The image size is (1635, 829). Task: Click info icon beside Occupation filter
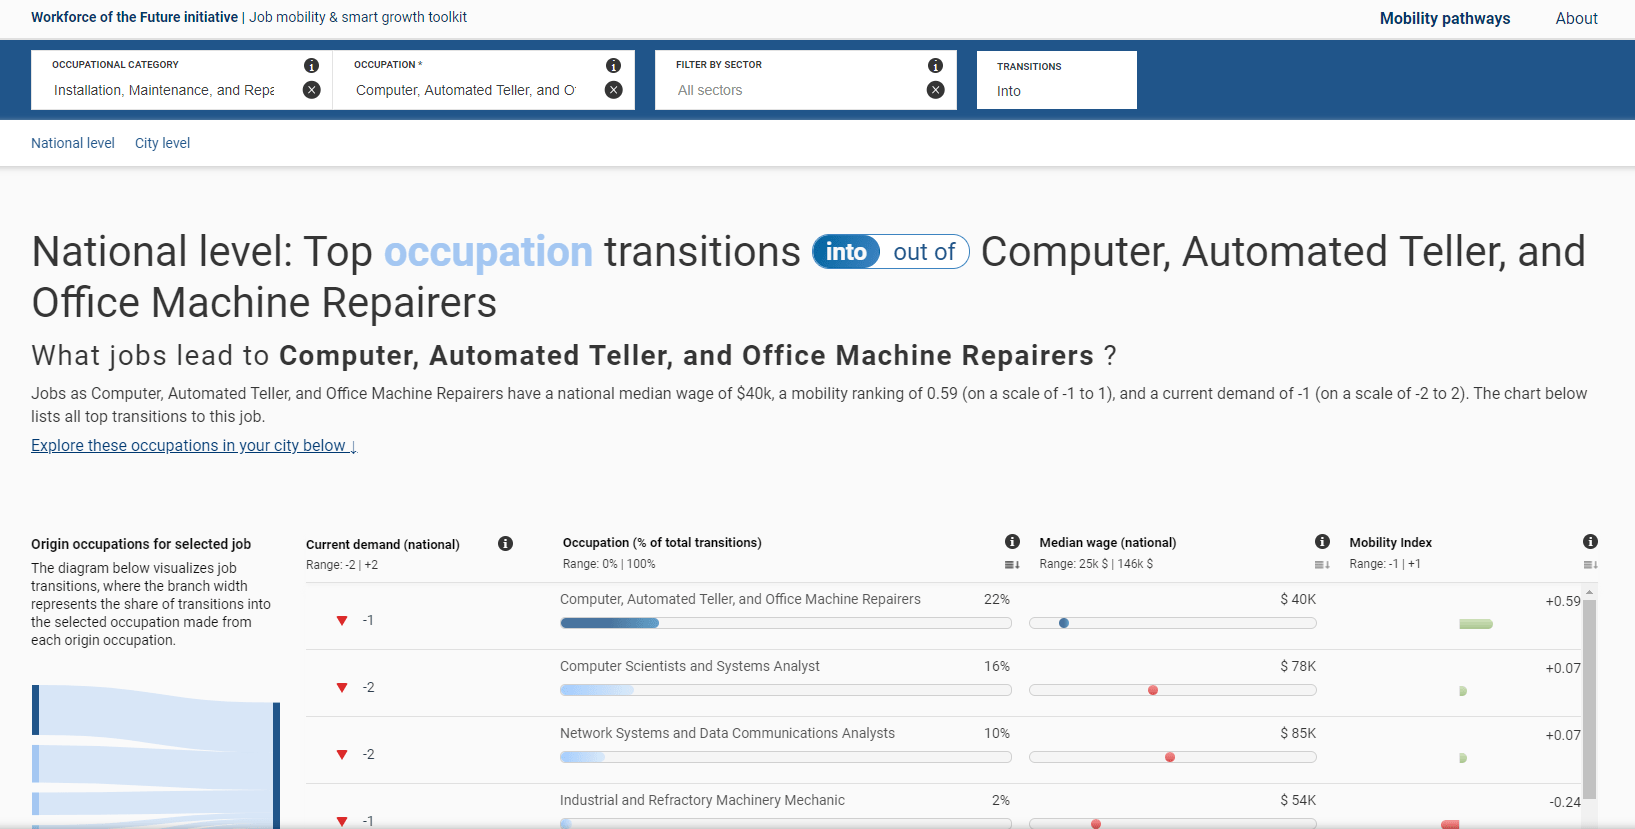pos(613,65)
